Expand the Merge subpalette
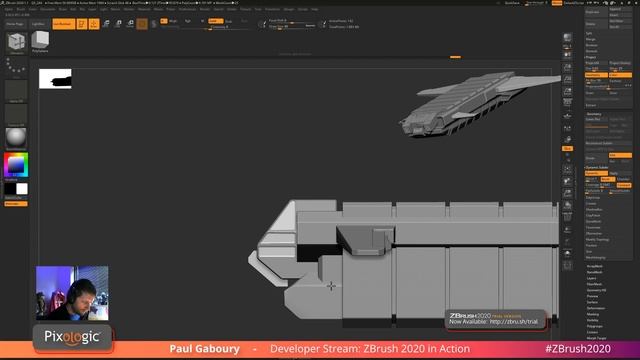Screen dimensions: 640x360 click(x=591, y=39)
